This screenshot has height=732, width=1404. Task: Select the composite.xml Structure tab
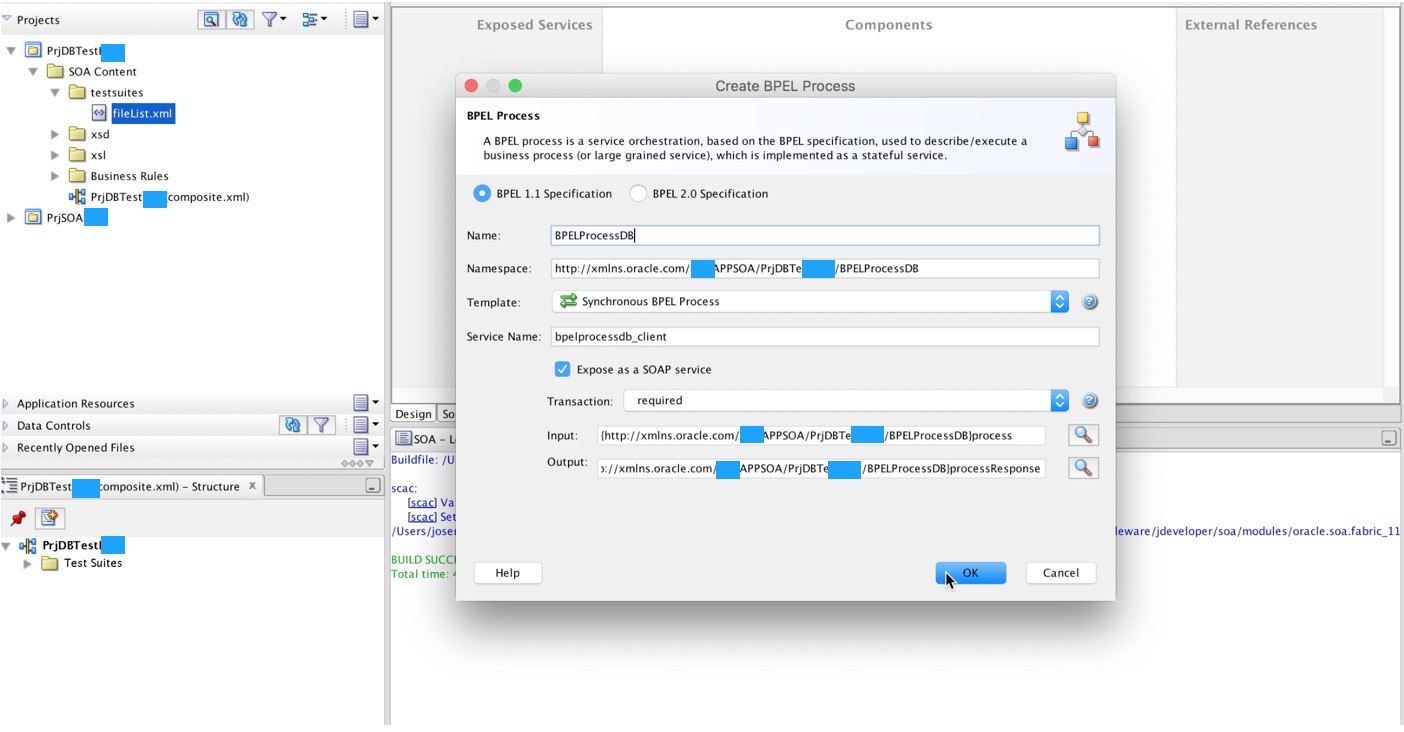click(130, 486)
